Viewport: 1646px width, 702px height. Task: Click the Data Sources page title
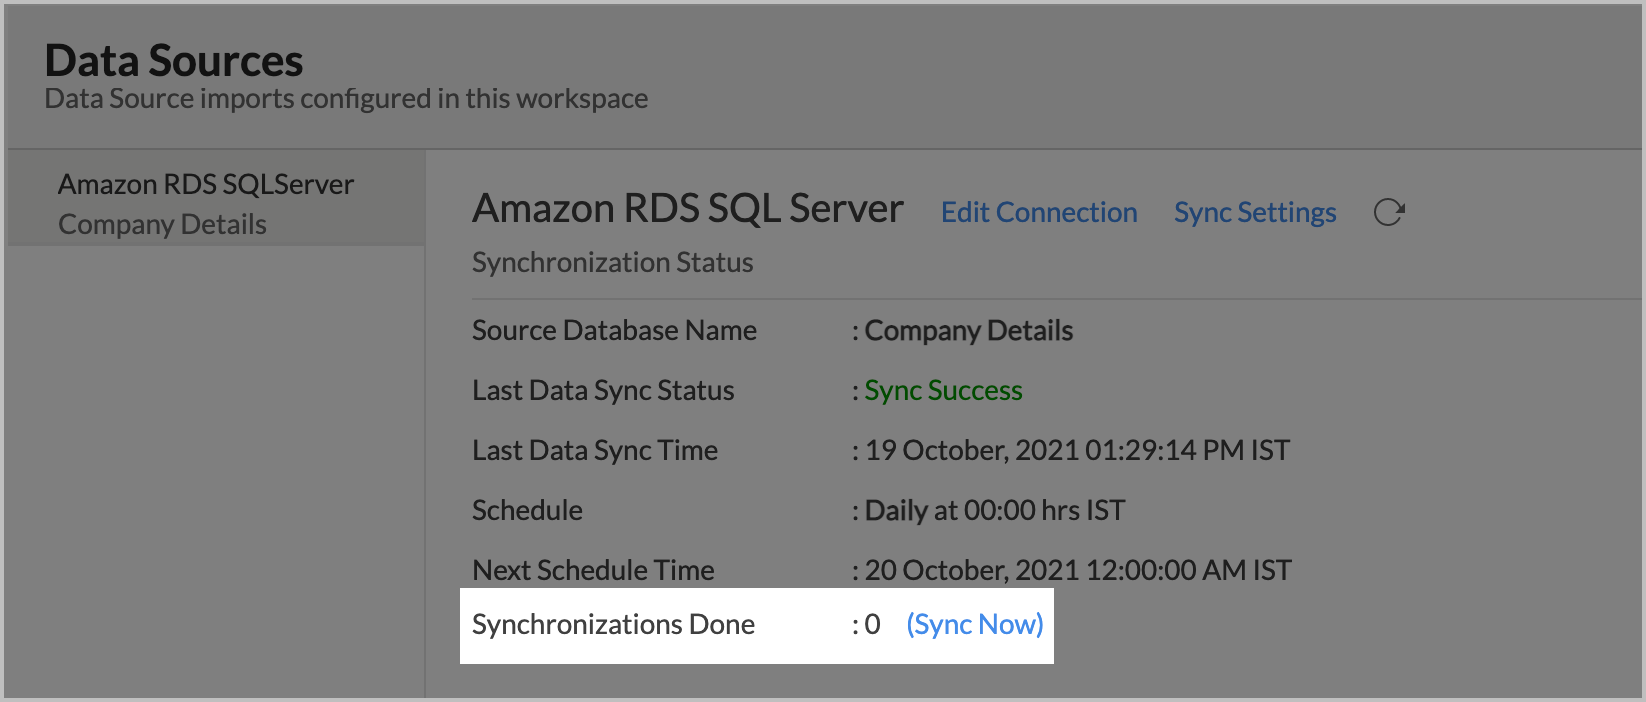point(174,60)
